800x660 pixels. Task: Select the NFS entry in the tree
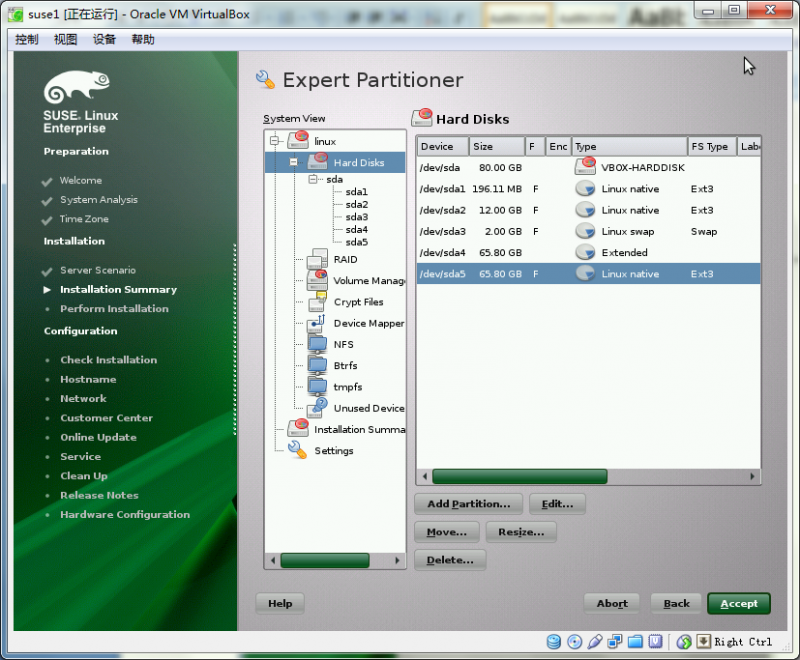click(x=345, y=345)
